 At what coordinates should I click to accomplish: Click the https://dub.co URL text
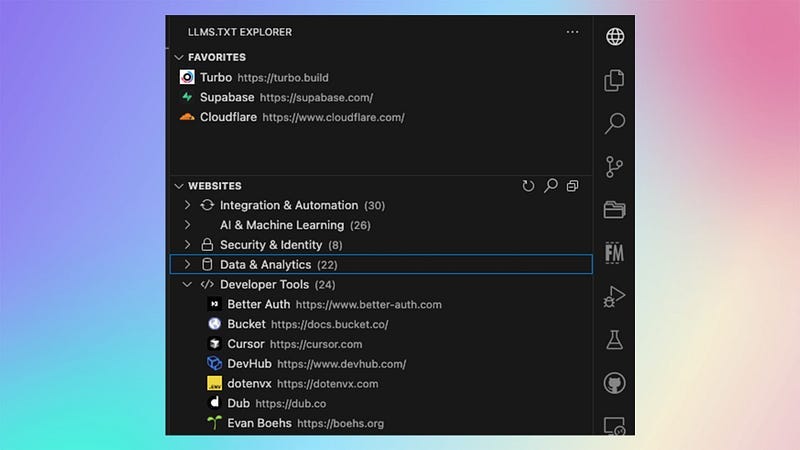(x=291, y=404)
